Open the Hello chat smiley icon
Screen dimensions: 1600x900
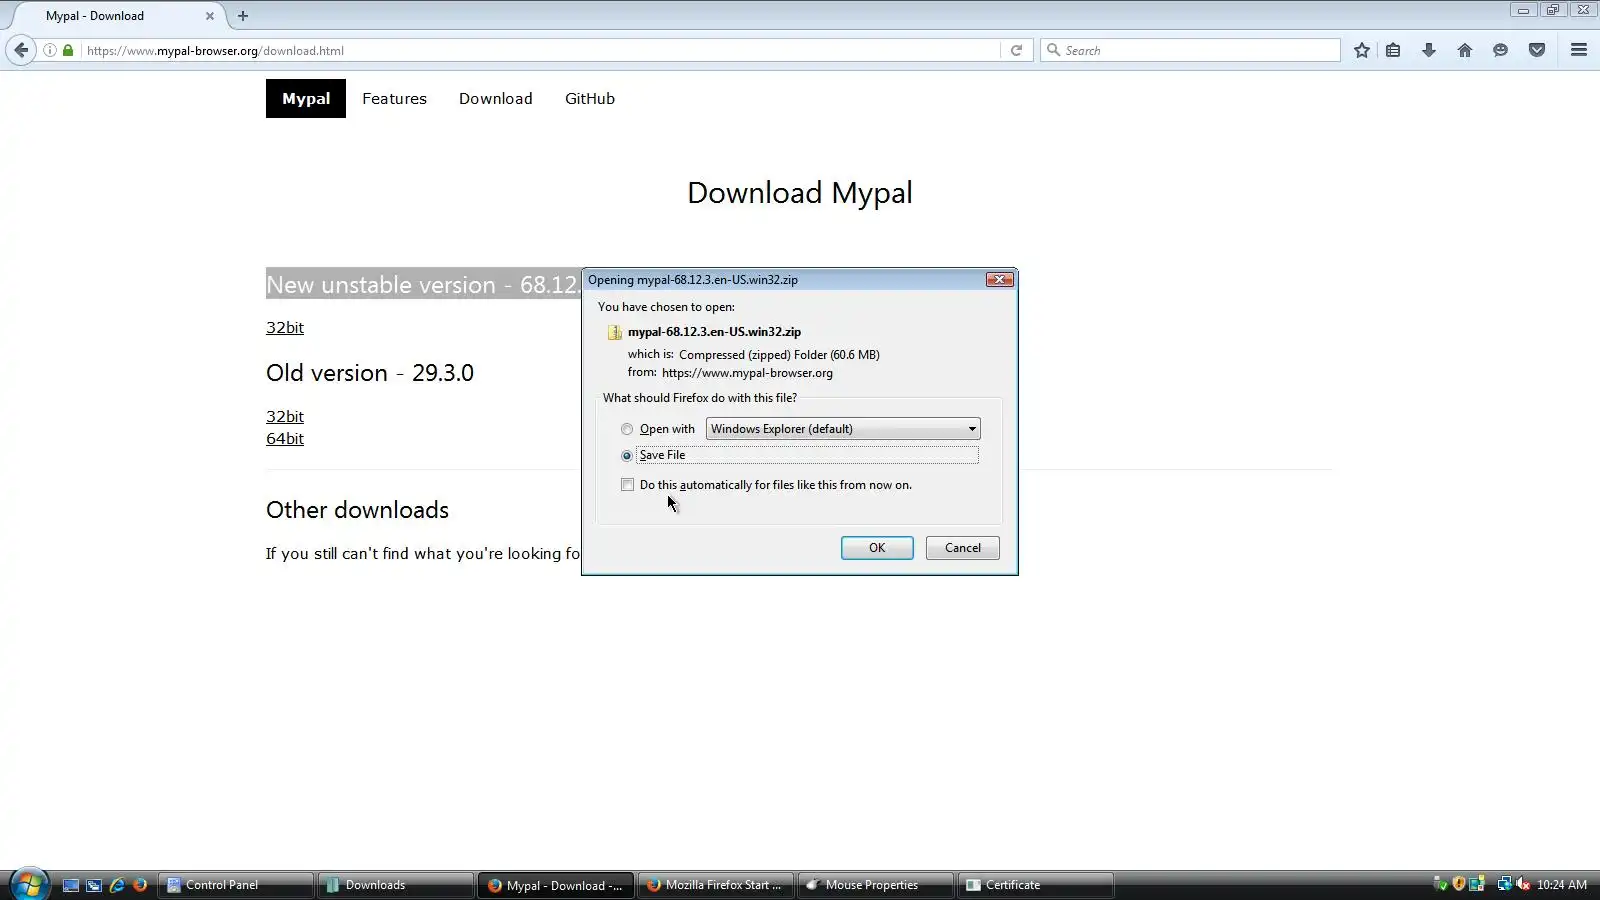[1500, 50]
